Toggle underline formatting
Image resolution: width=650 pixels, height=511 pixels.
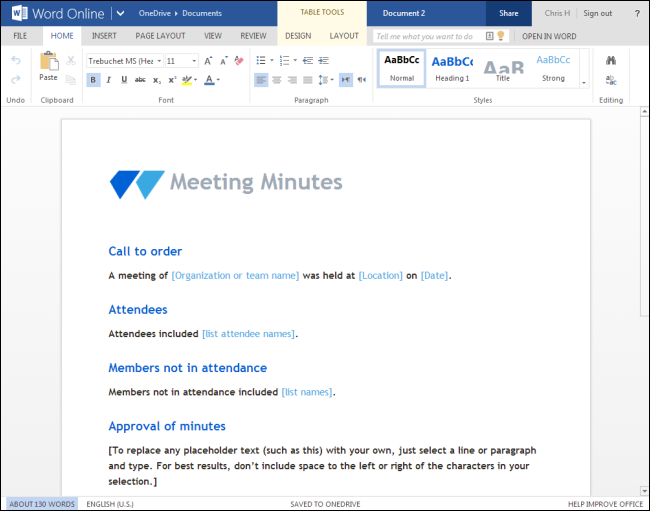(x=124, y=80)
